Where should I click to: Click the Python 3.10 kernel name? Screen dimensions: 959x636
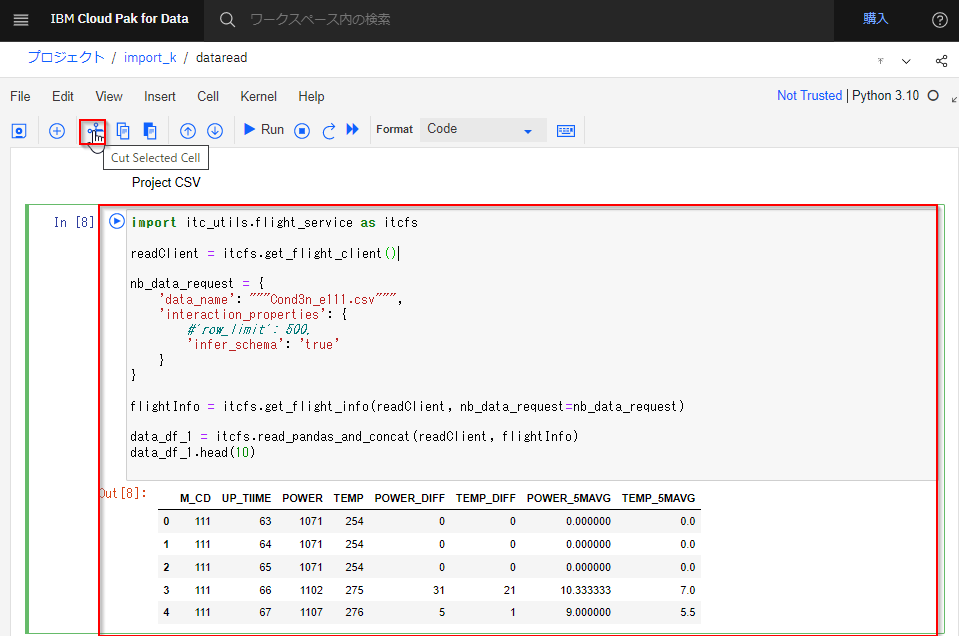point(885,95)
